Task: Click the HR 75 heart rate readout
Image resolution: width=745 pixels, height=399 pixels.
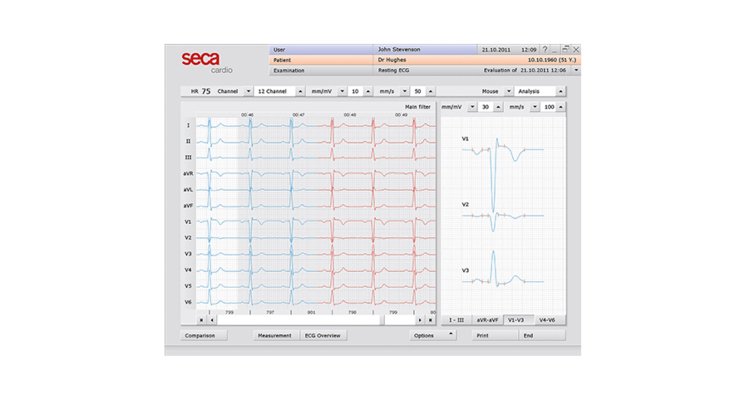Action: click(201, 91)
